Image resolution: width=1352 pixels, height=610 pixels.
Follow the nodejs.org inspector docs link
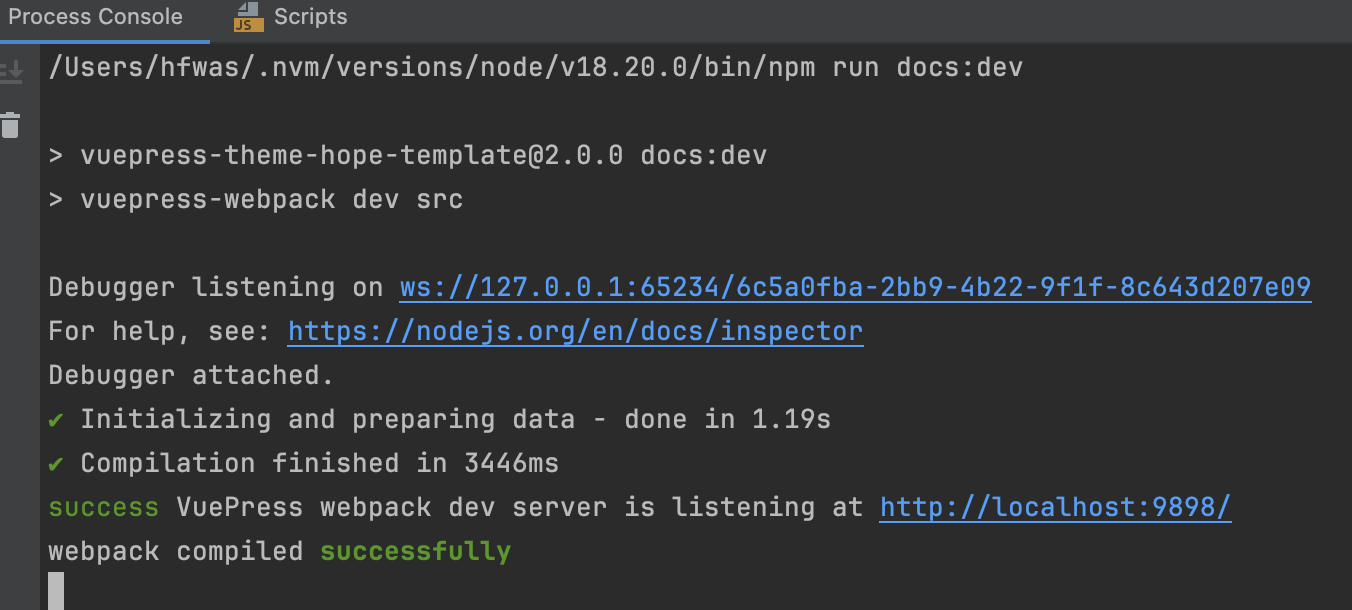click(575, 331)
